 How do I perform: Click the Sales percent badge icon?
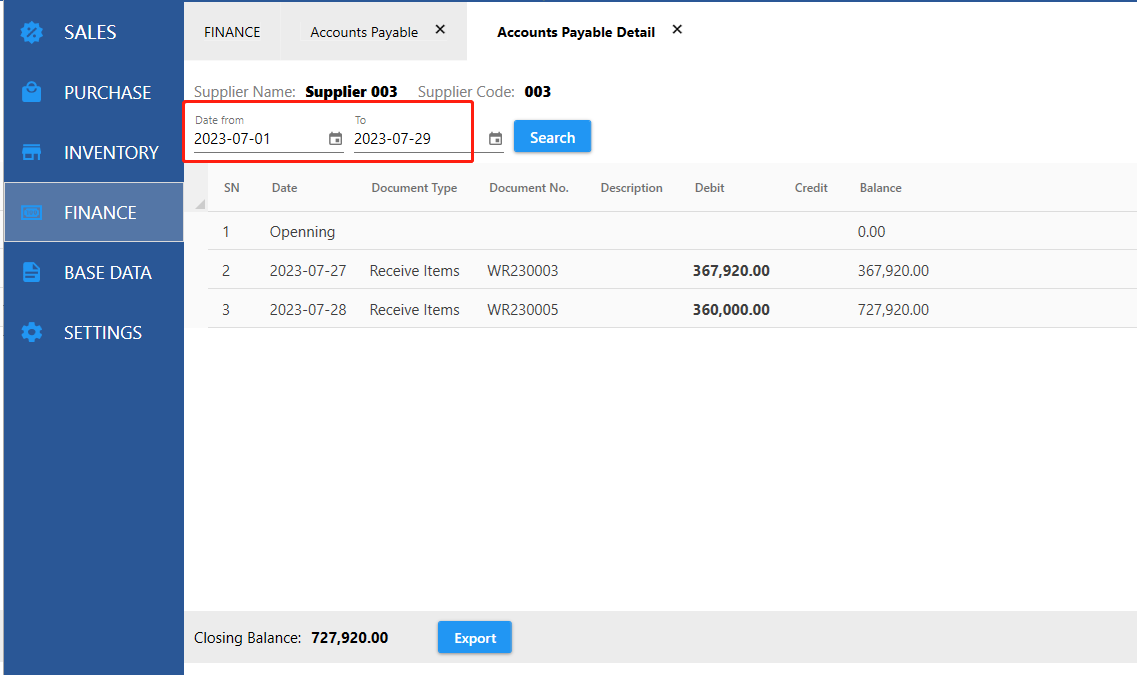(x=32, y=32)
